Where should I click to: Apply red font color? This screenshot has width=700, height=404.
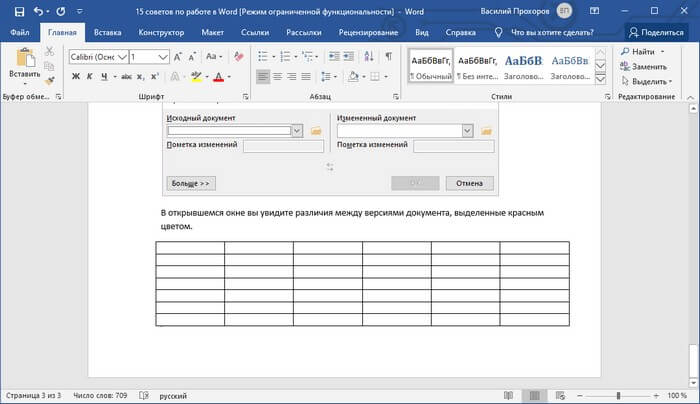[218, 77]
